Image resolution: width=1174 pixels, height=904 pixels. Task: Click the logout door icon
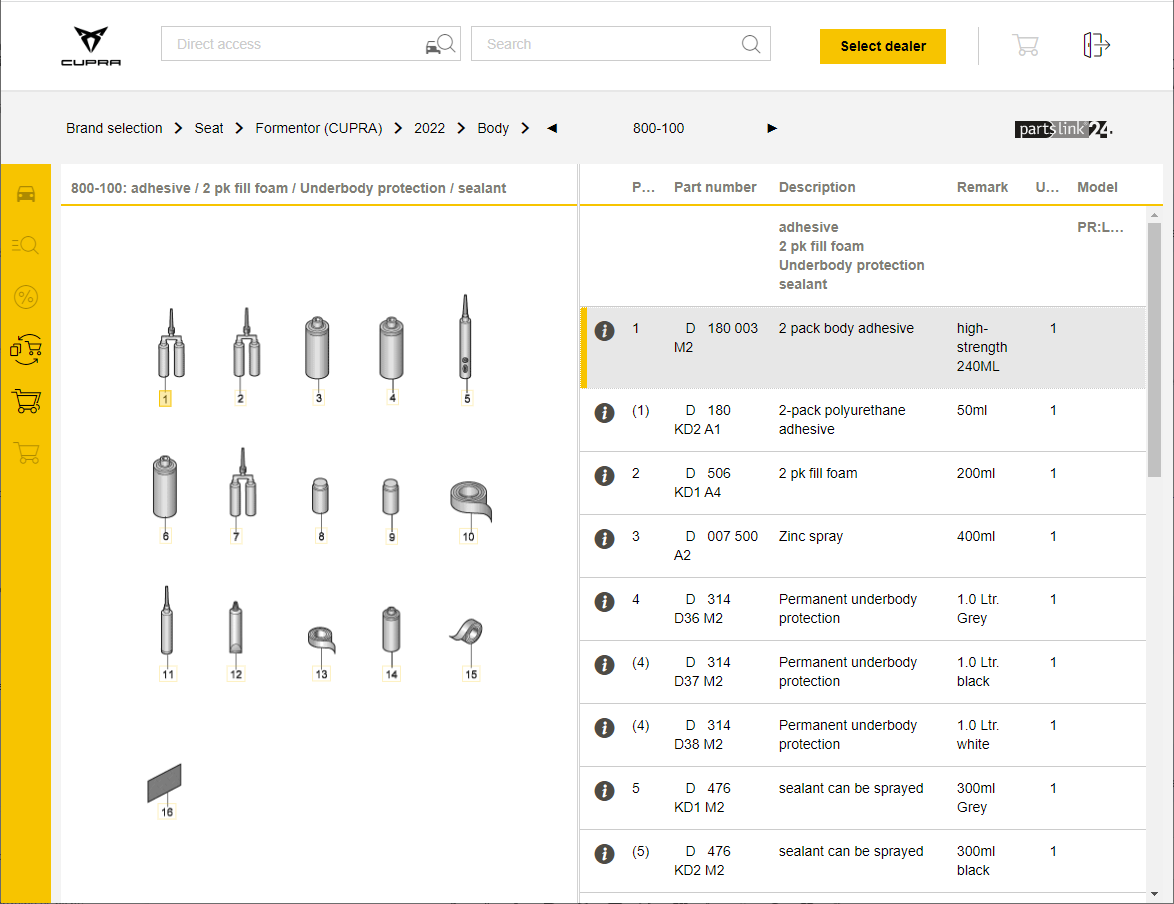(1096, 45)
